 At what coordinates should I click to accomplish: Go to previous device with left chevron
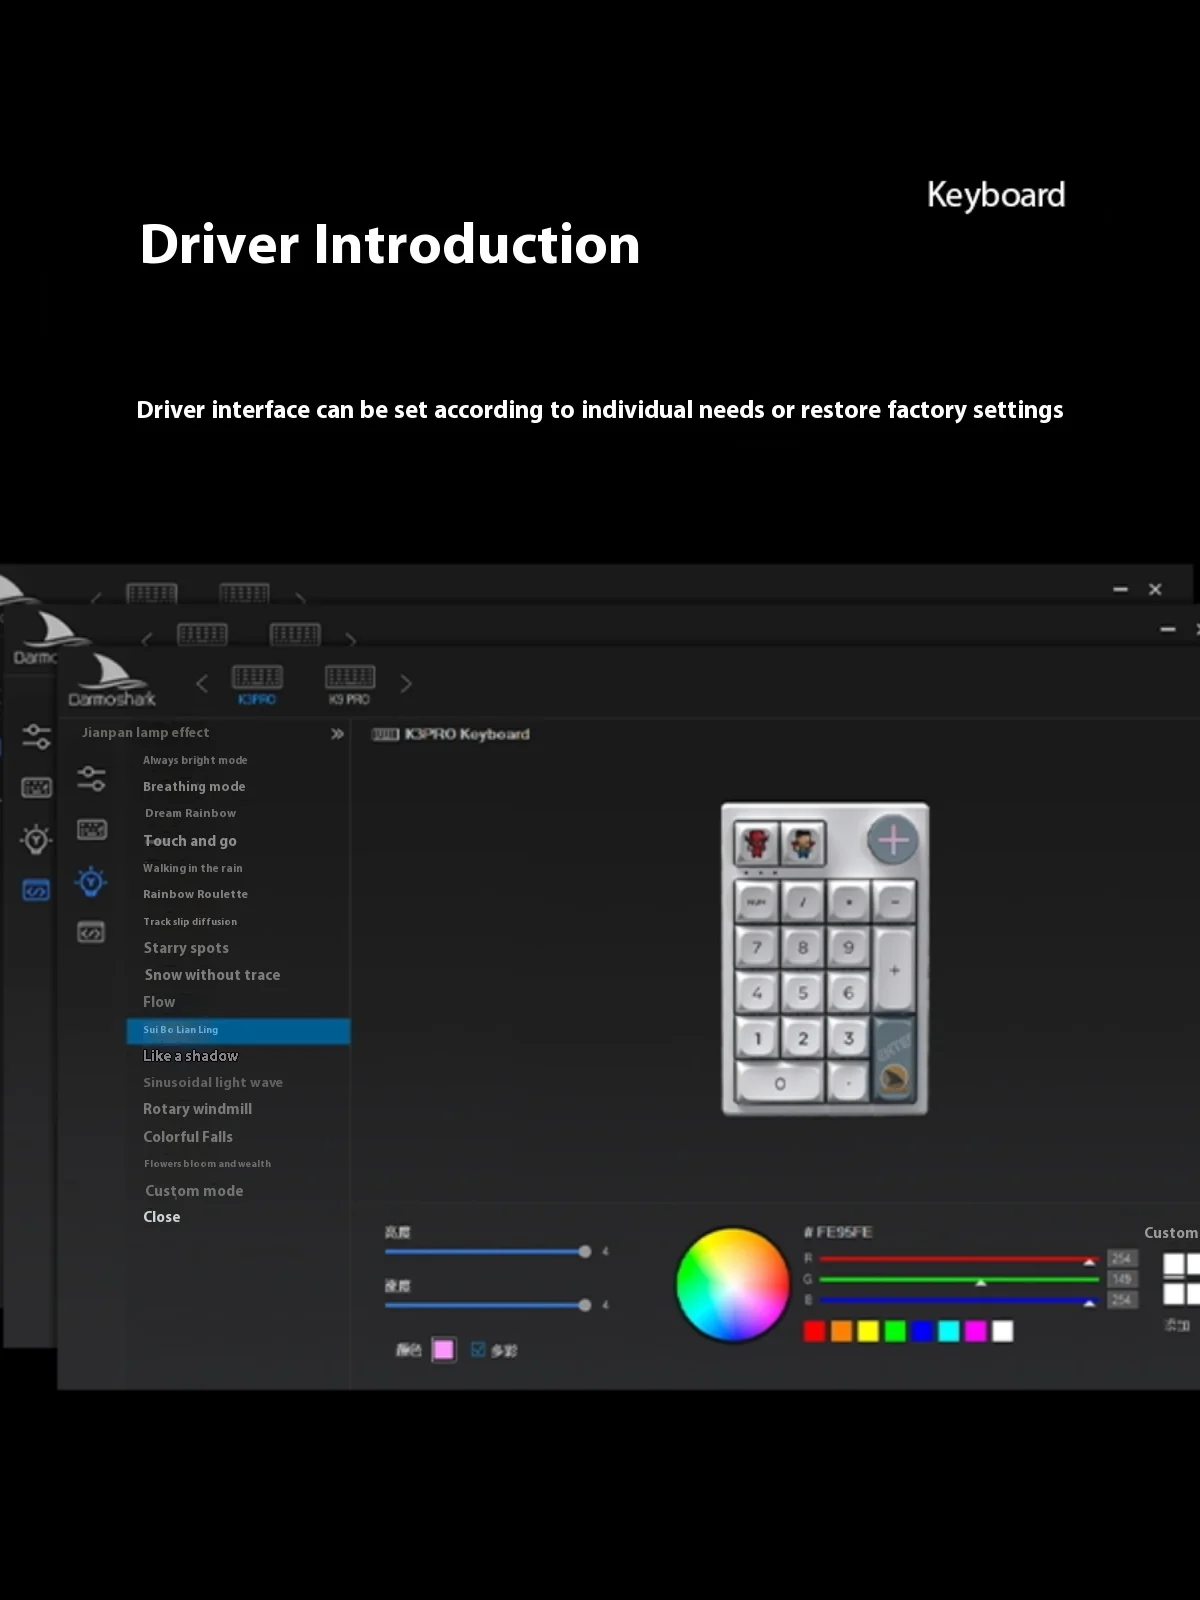click(x=202, y=683)
